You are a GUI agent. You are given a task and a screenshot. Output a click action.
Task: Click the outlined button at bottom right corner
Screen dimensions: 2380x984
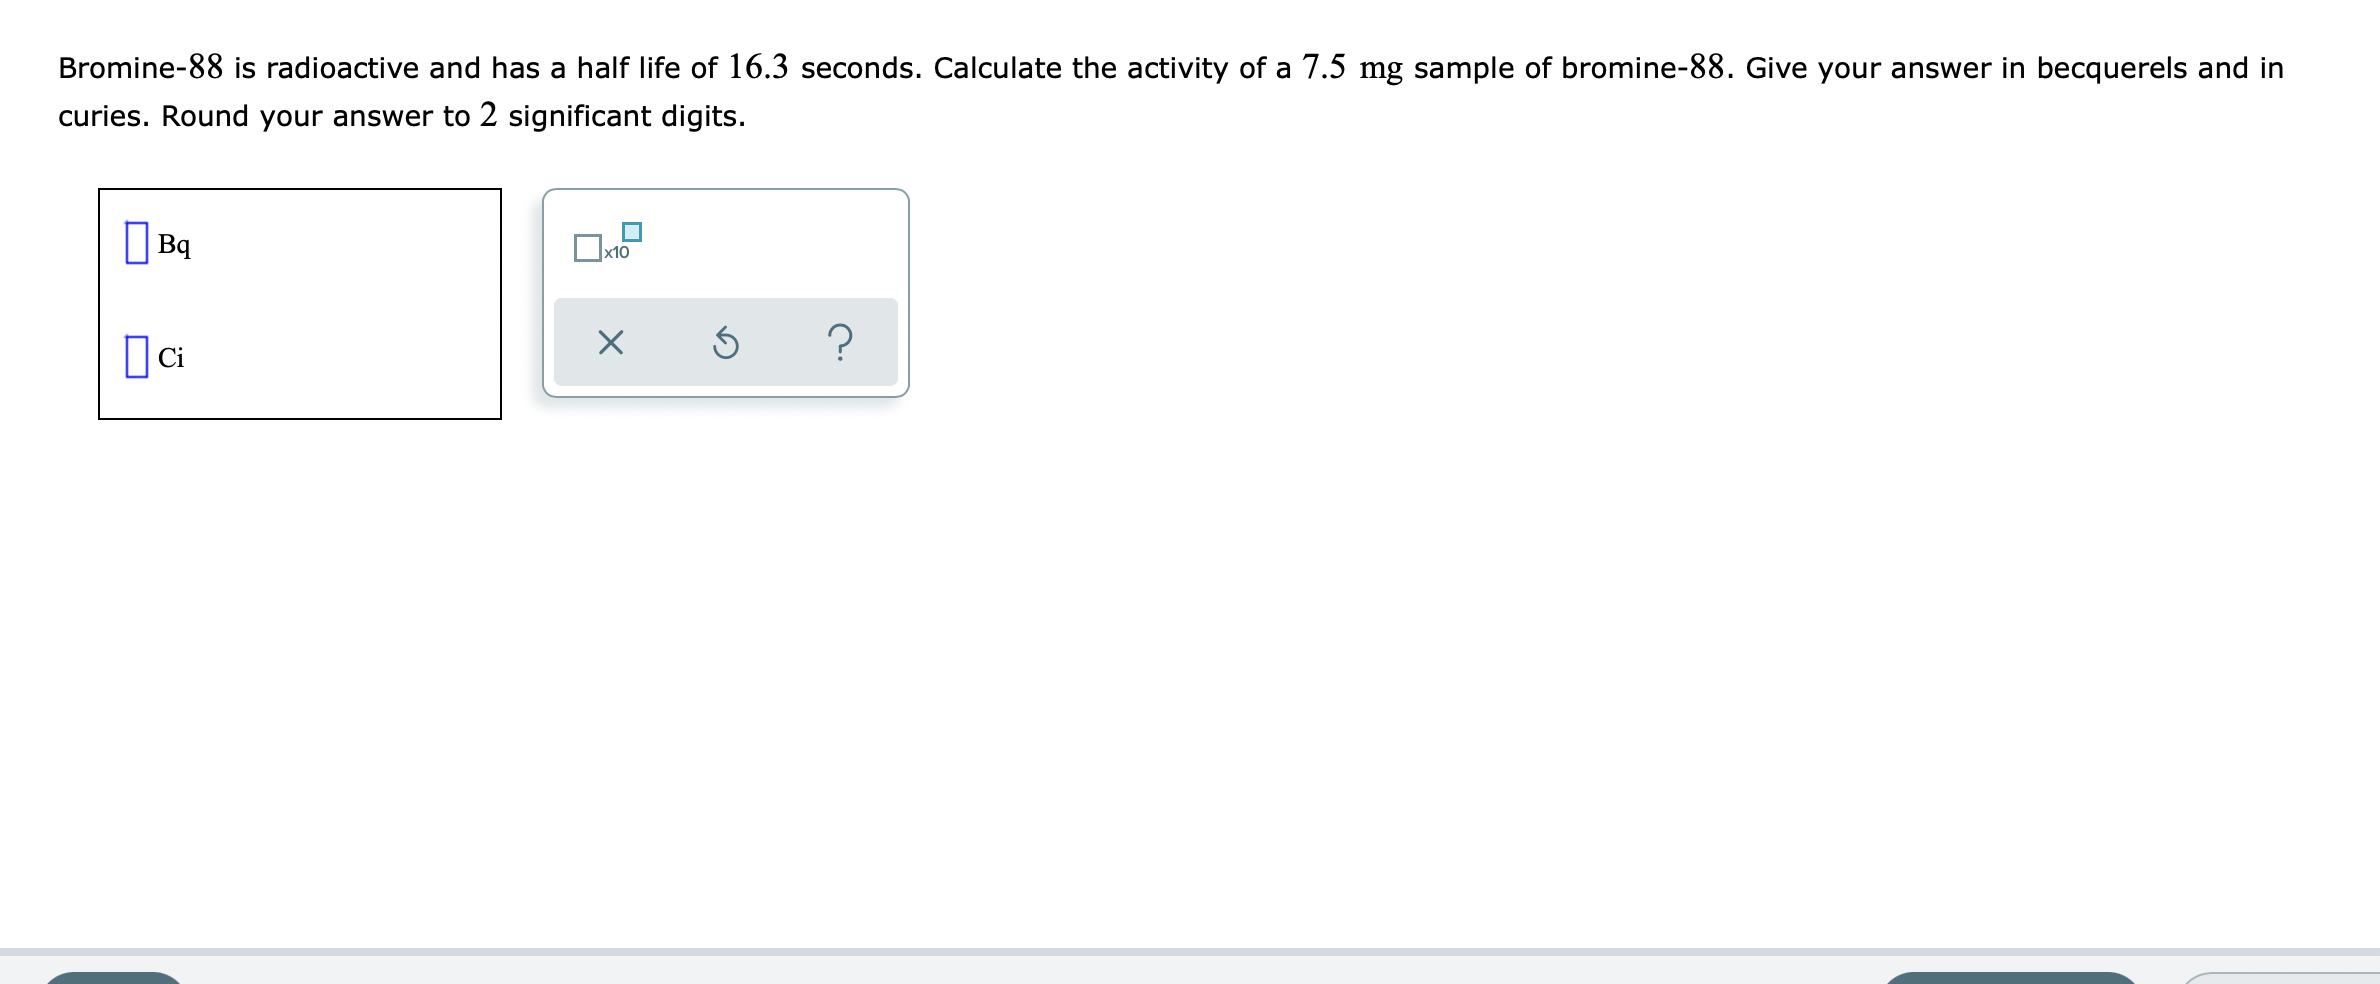[x=2280, y=977]
